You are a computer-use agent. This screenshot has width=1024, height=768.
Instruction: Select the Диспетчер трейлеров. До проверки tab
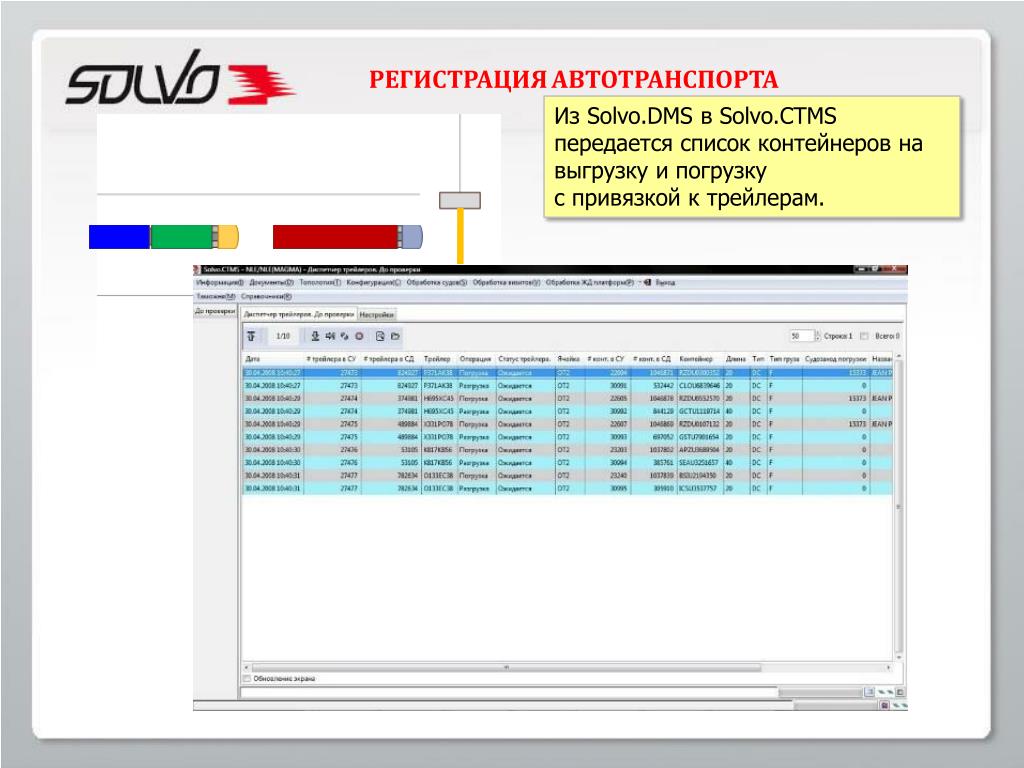[x=298, y=314]
